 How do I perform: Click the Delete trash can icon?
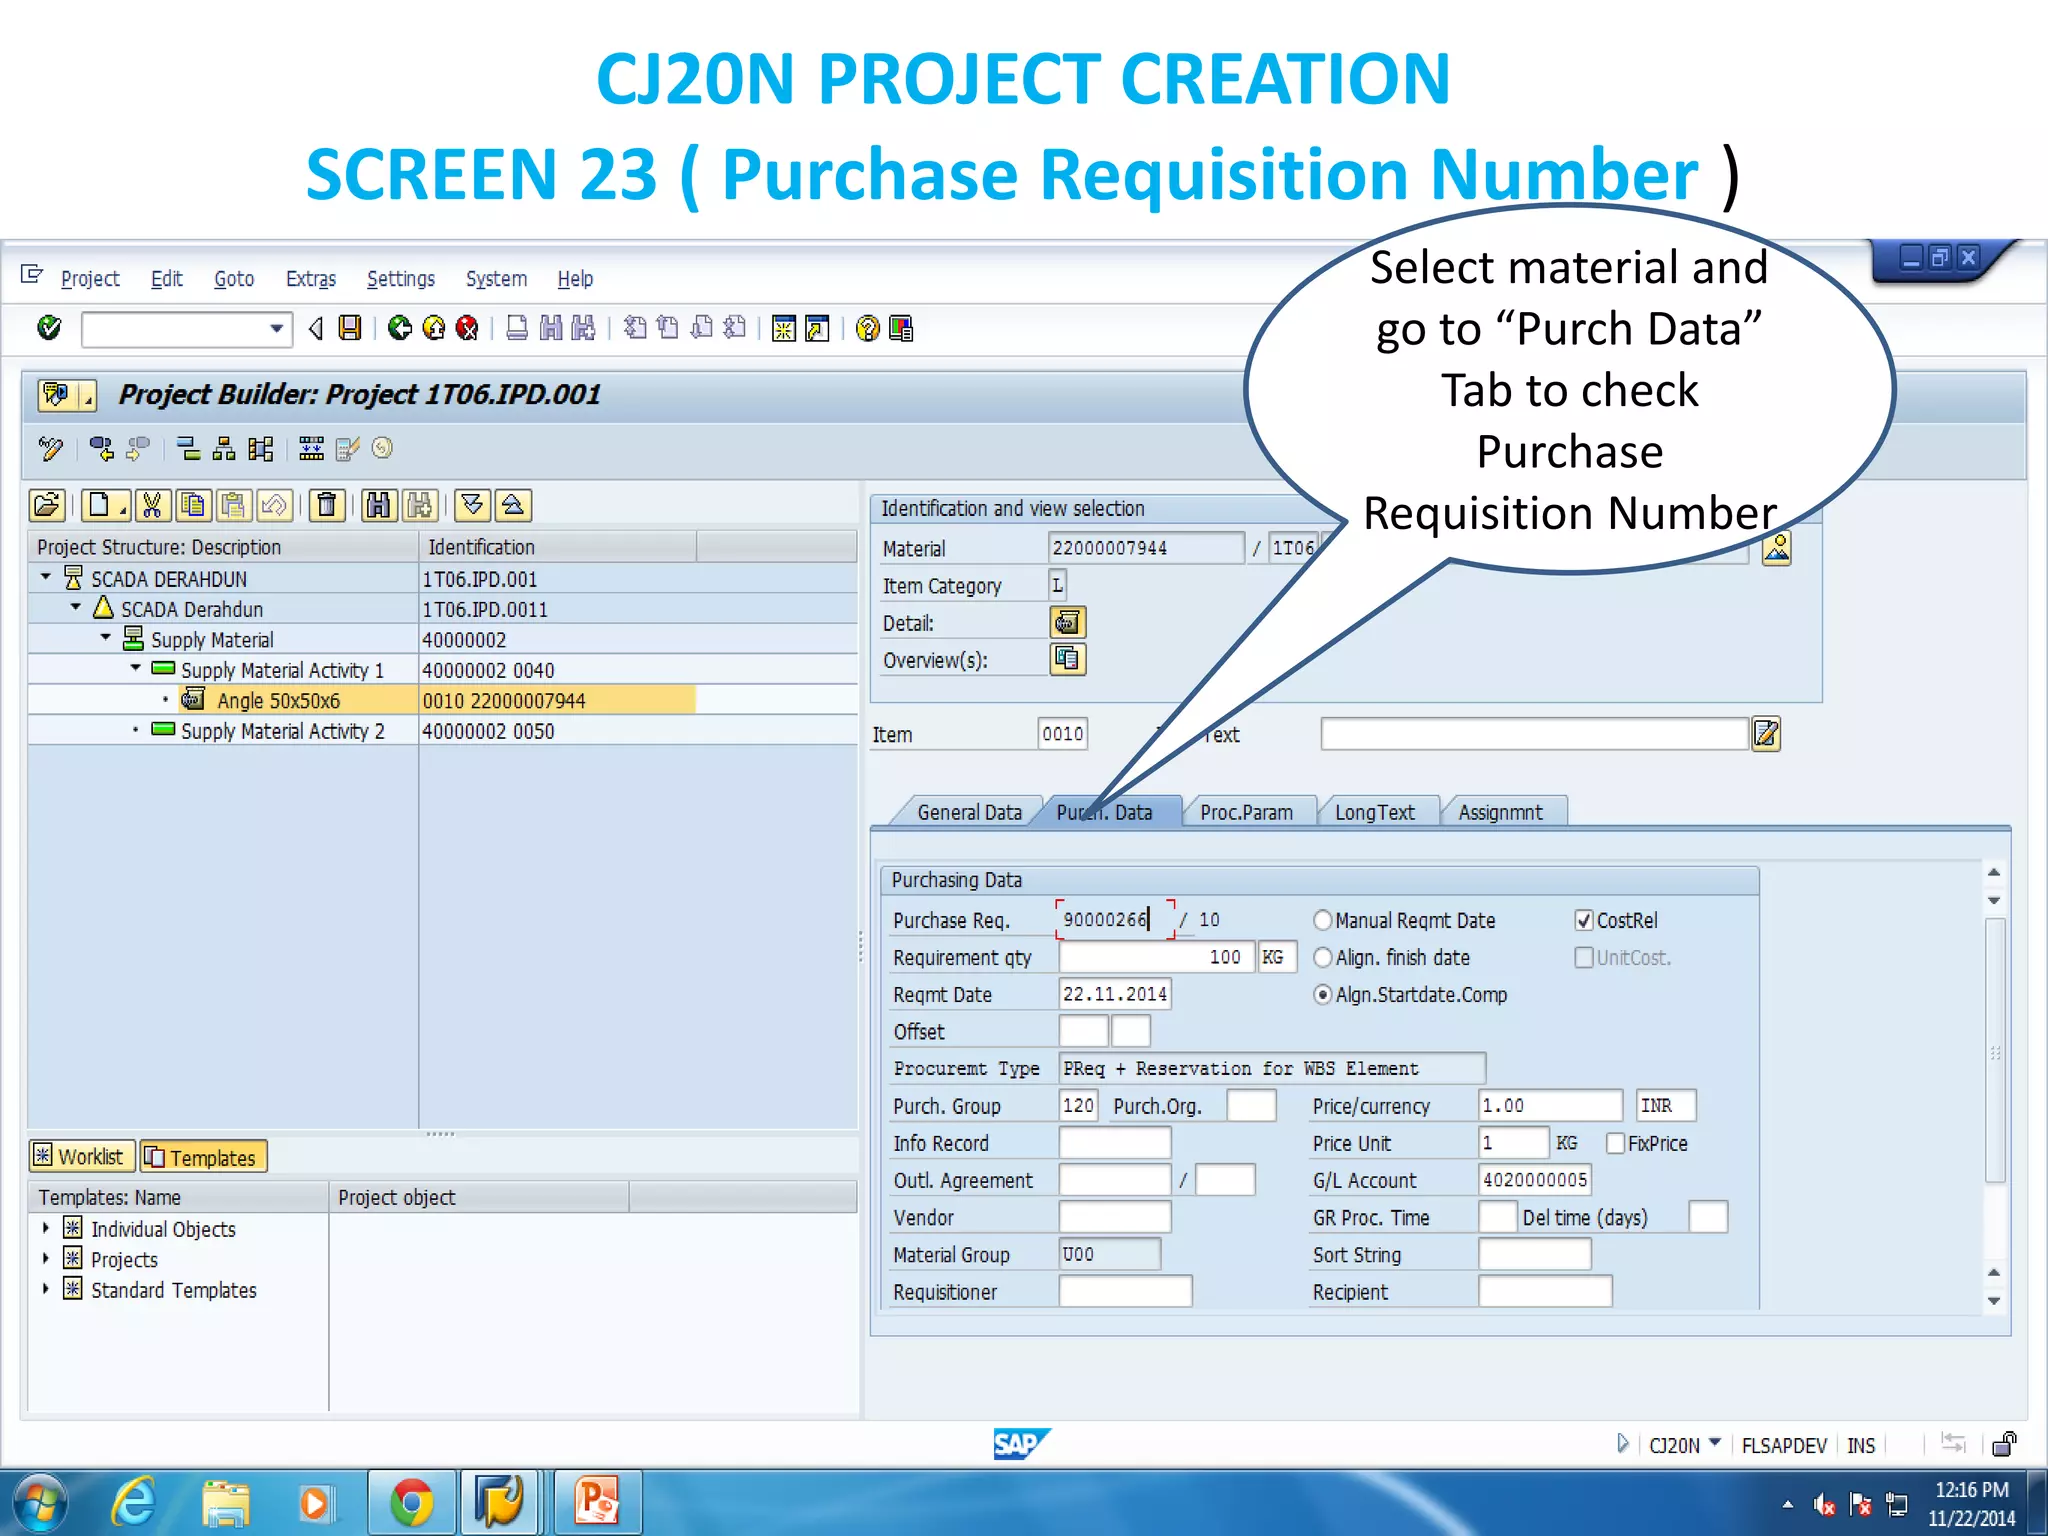pyautogui.click(x=326, y=505)
